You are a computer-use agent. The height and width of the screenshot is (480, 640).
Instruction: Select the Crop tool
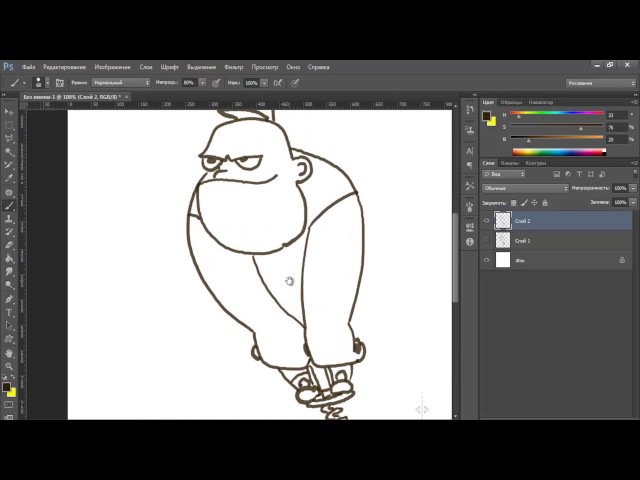(9, 165)
